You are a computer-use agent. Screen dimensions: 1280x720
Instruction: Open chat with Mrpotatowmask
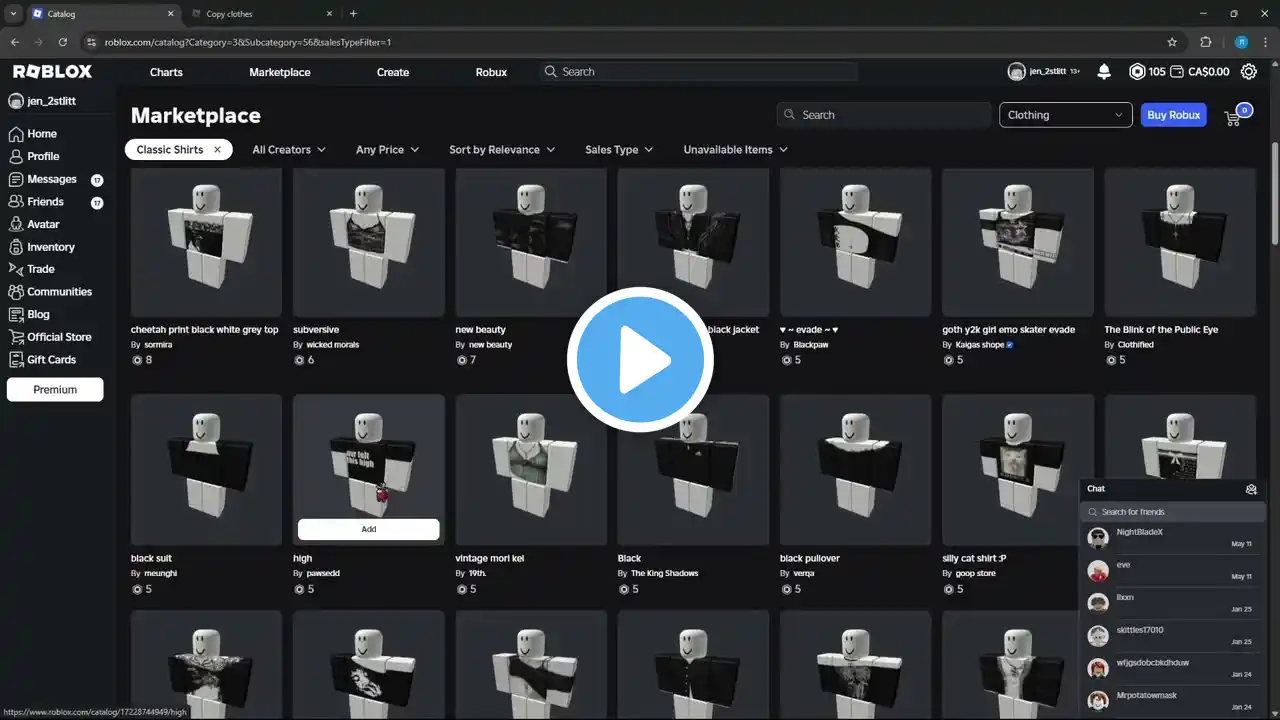1173,701
